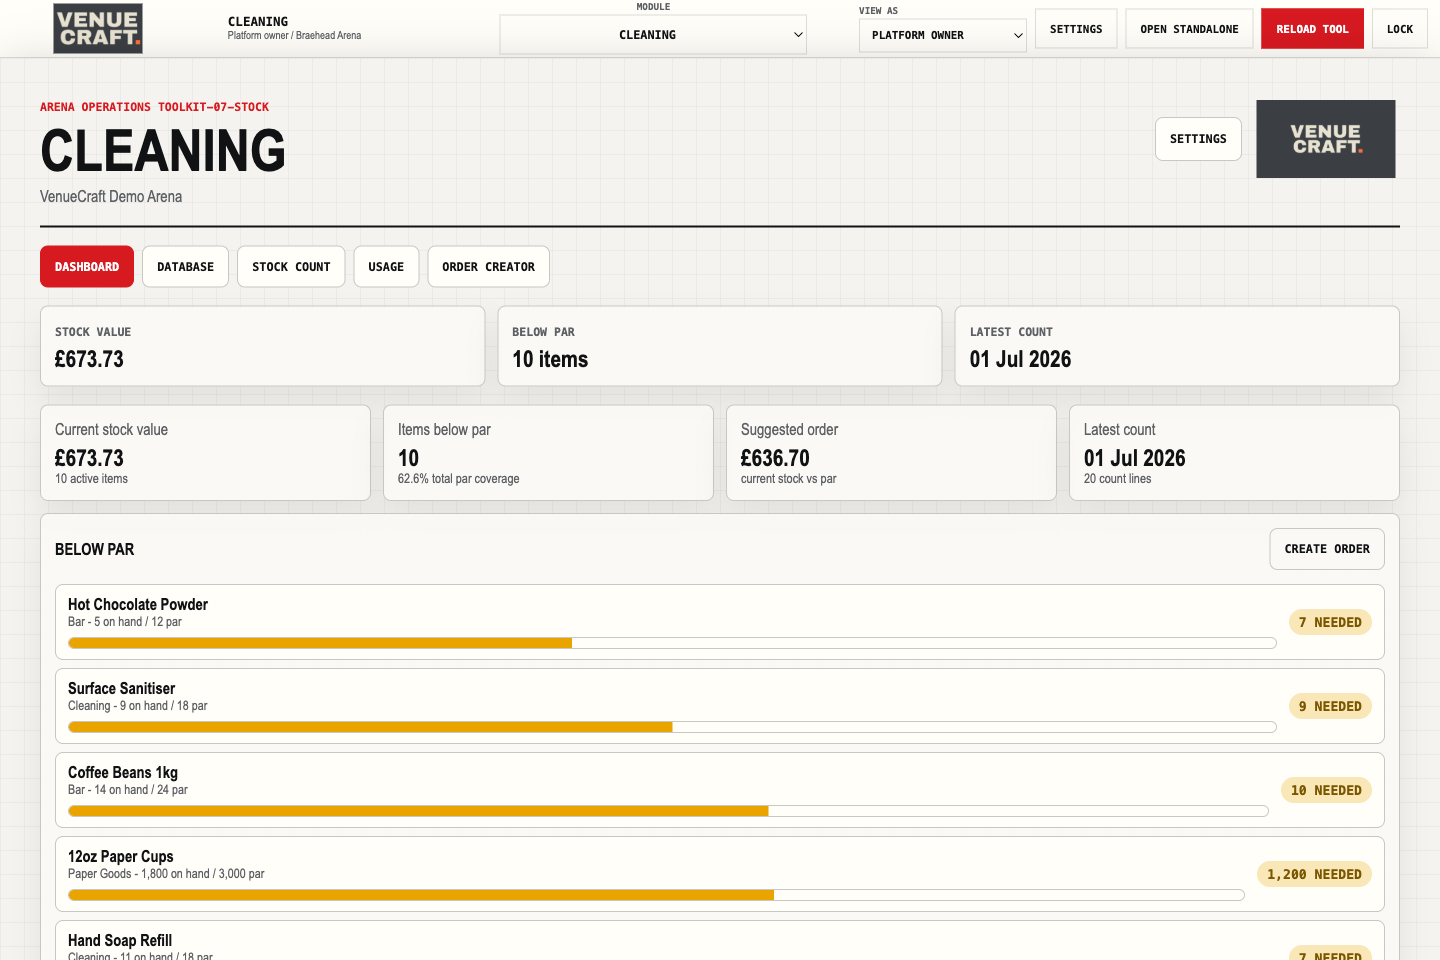The height and width of the screenshot is (960, 1440).
Task: Click the STOCK VALUE £673.73 summary card
Action: (x=262, y=346)
